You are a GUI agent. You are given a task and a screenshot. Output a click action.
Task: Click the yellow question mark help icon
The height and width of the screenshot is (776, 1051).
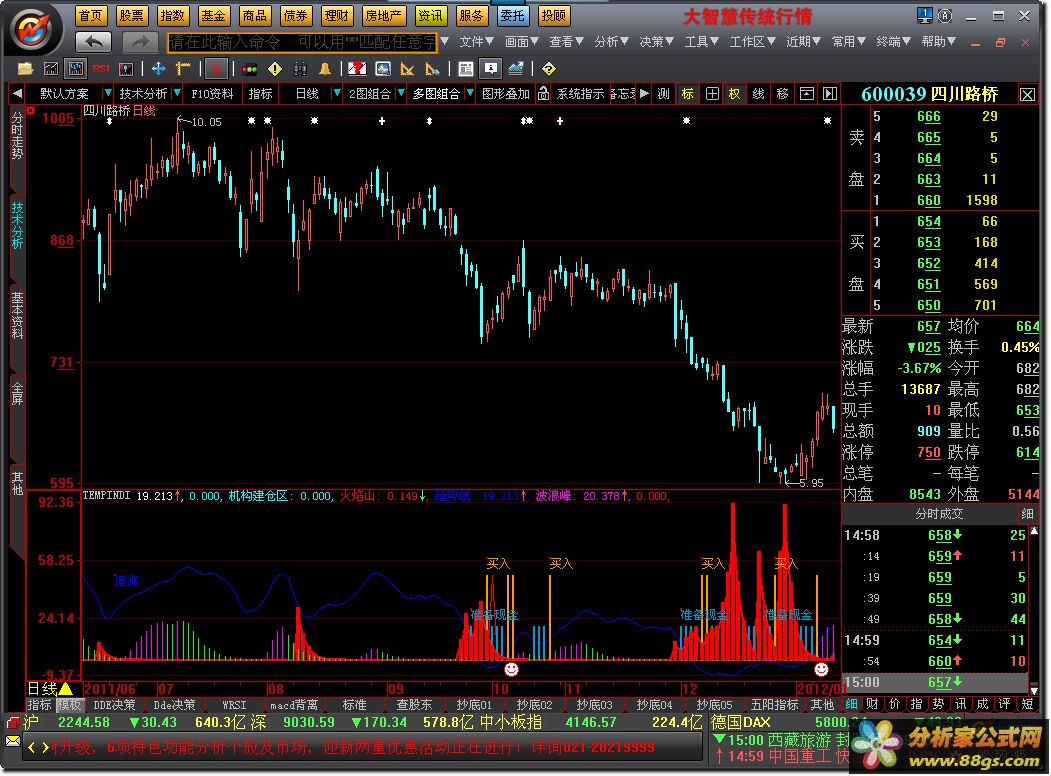click(x=548, y=69)
